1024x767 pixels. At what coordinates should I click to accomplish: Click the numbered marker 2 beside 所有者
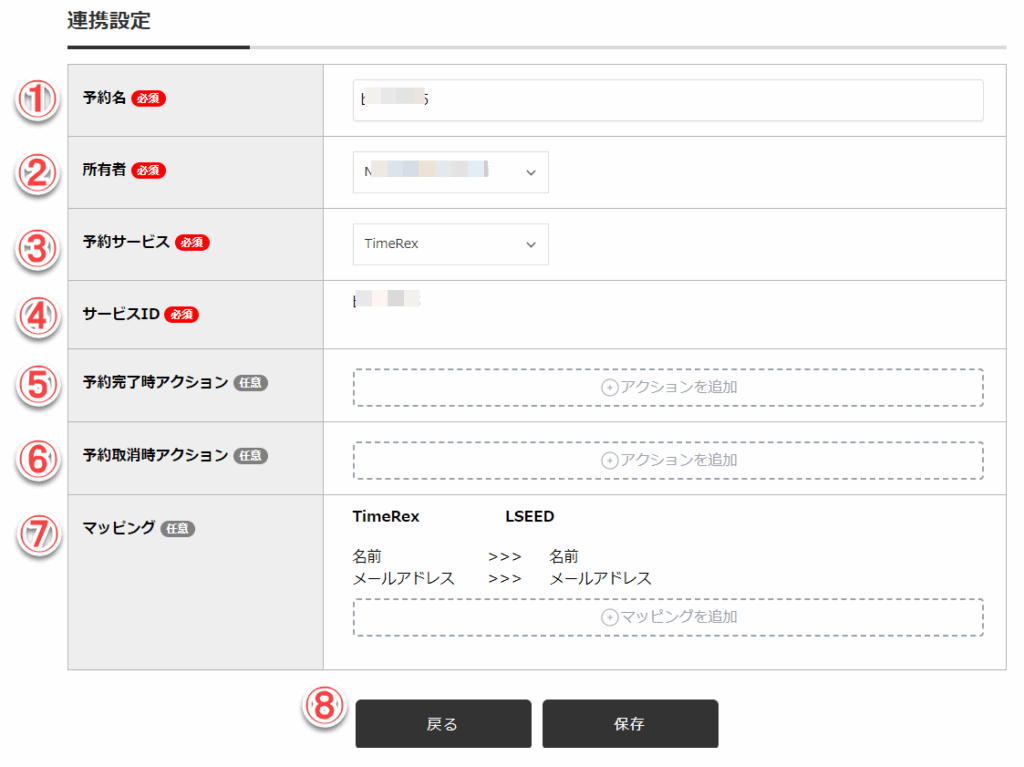click(x=37, y=173)
